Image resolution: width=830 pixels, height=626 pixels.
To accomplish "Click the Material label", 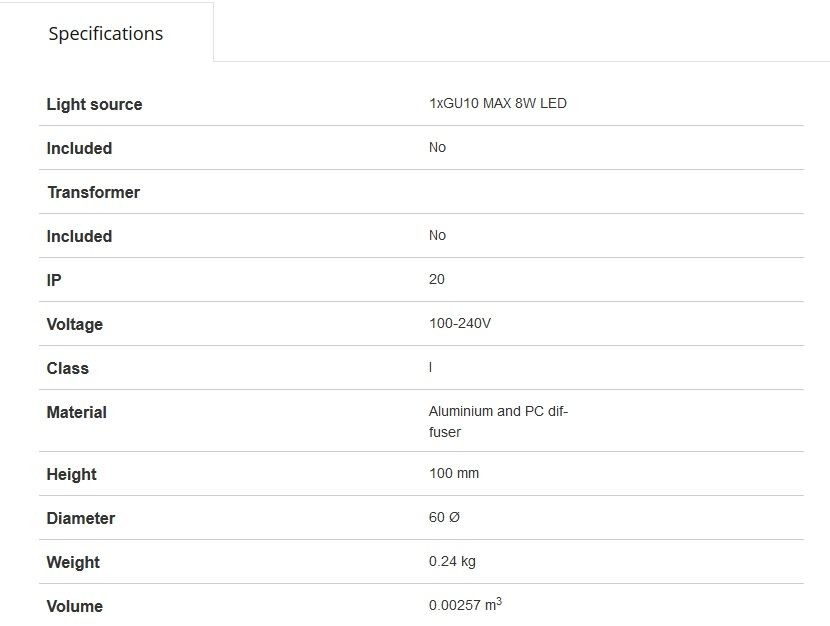I will pos(76,412).
